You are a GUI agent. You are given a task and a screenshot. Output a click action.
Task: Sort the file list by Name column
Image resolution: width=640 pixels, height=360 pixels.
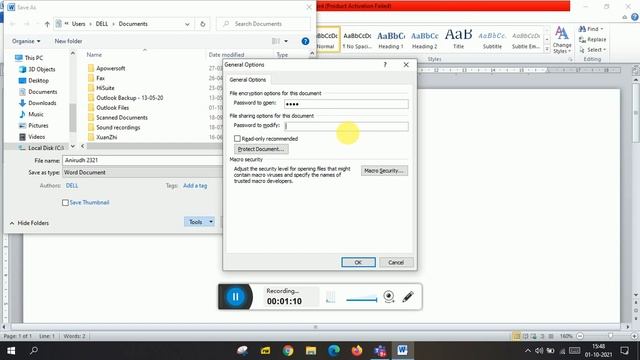click(x=94, y=55)
